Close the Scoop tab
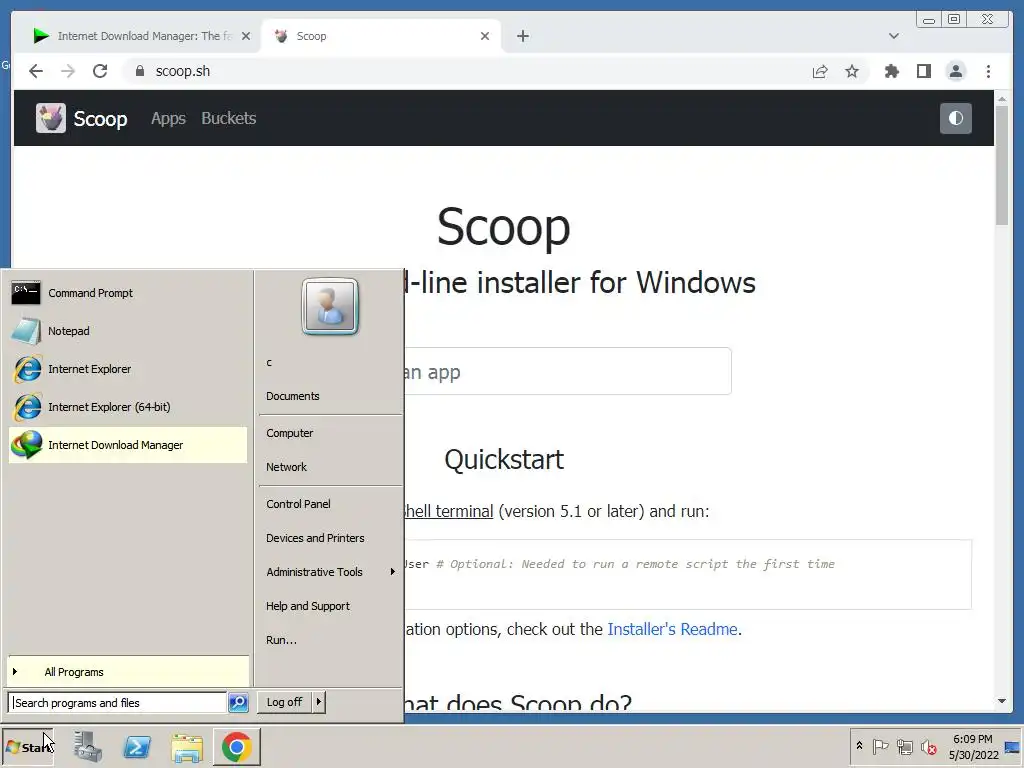Image resolution: width=1024 pixels, height=768 pixels. tap(485, 36)
